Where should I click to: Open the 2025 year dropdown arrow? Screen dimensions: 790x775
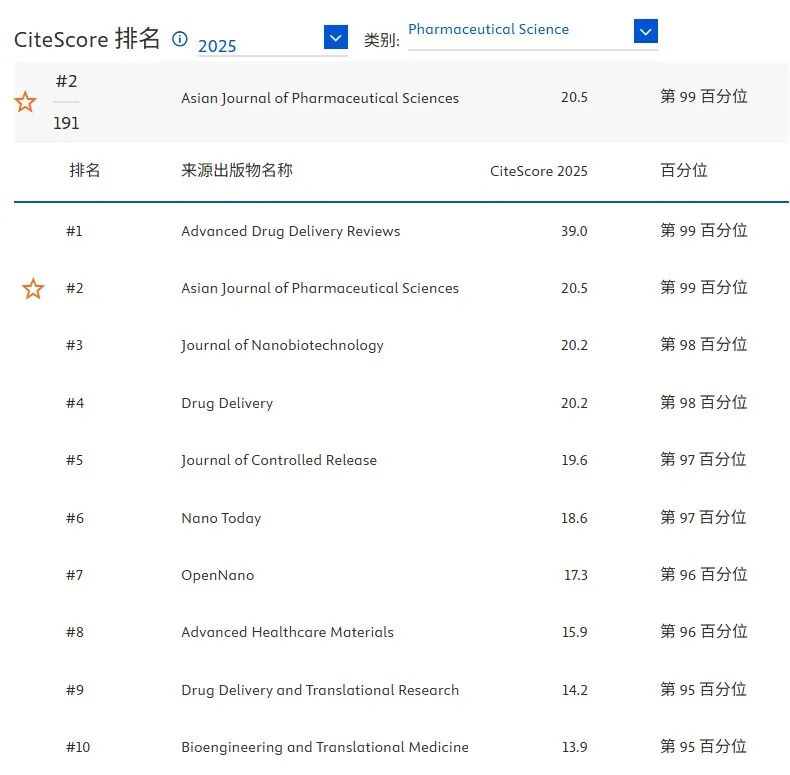click(336, 37)
